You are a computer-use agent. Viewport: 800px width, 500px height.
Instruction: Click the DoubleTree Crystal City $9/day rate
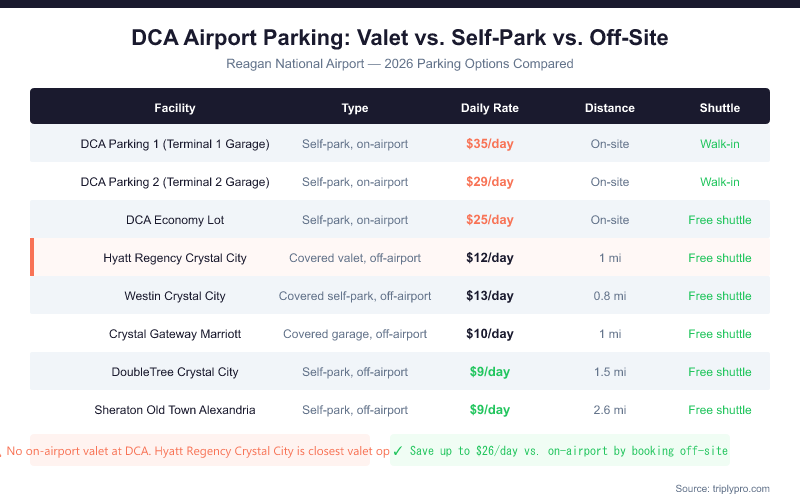(490, 372)
